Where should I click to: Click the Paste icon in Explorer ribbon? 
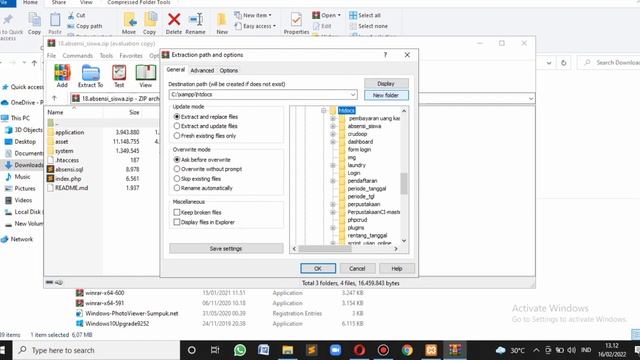[55, 19]
